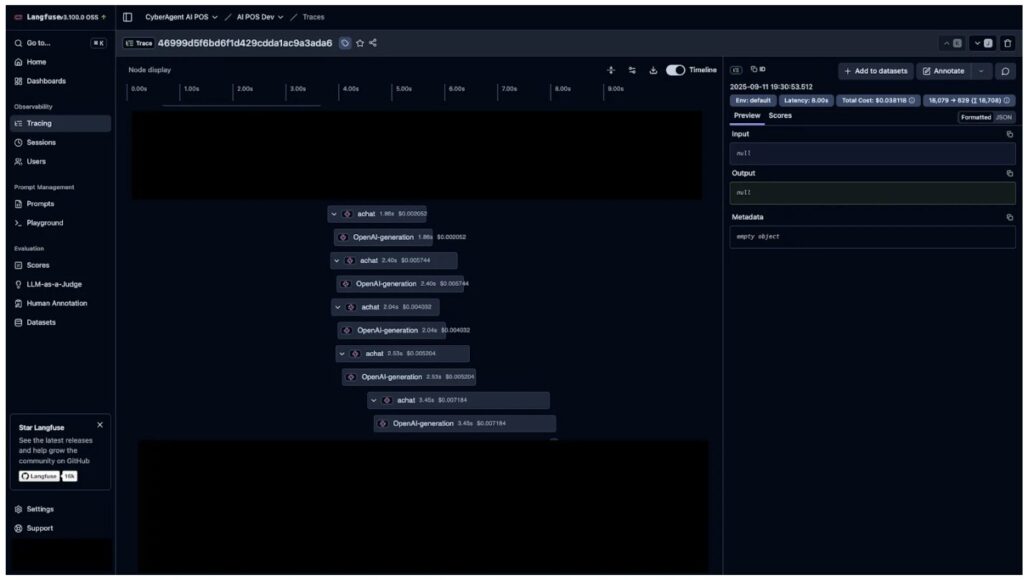Open the comments bubble icon

coord(1005,71)
